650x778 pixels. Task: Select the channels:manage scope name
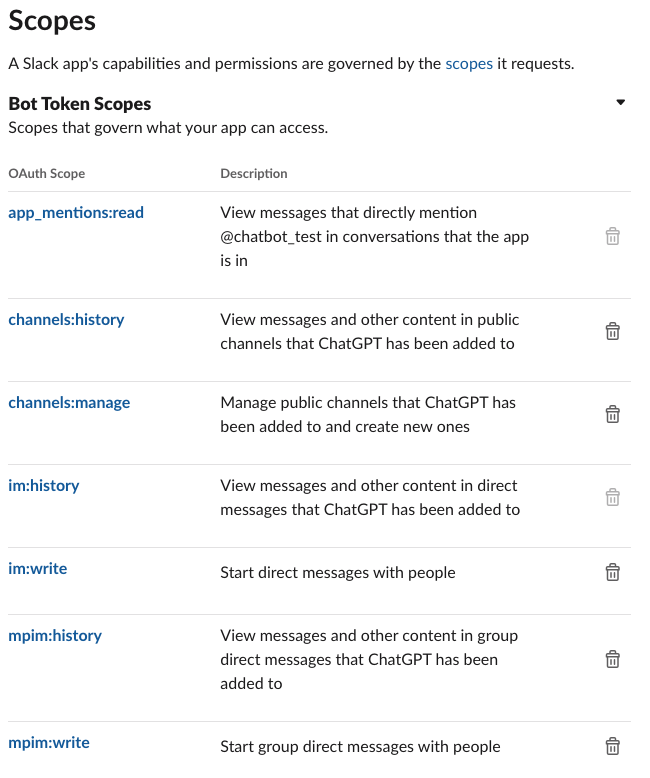click(69, 402)
